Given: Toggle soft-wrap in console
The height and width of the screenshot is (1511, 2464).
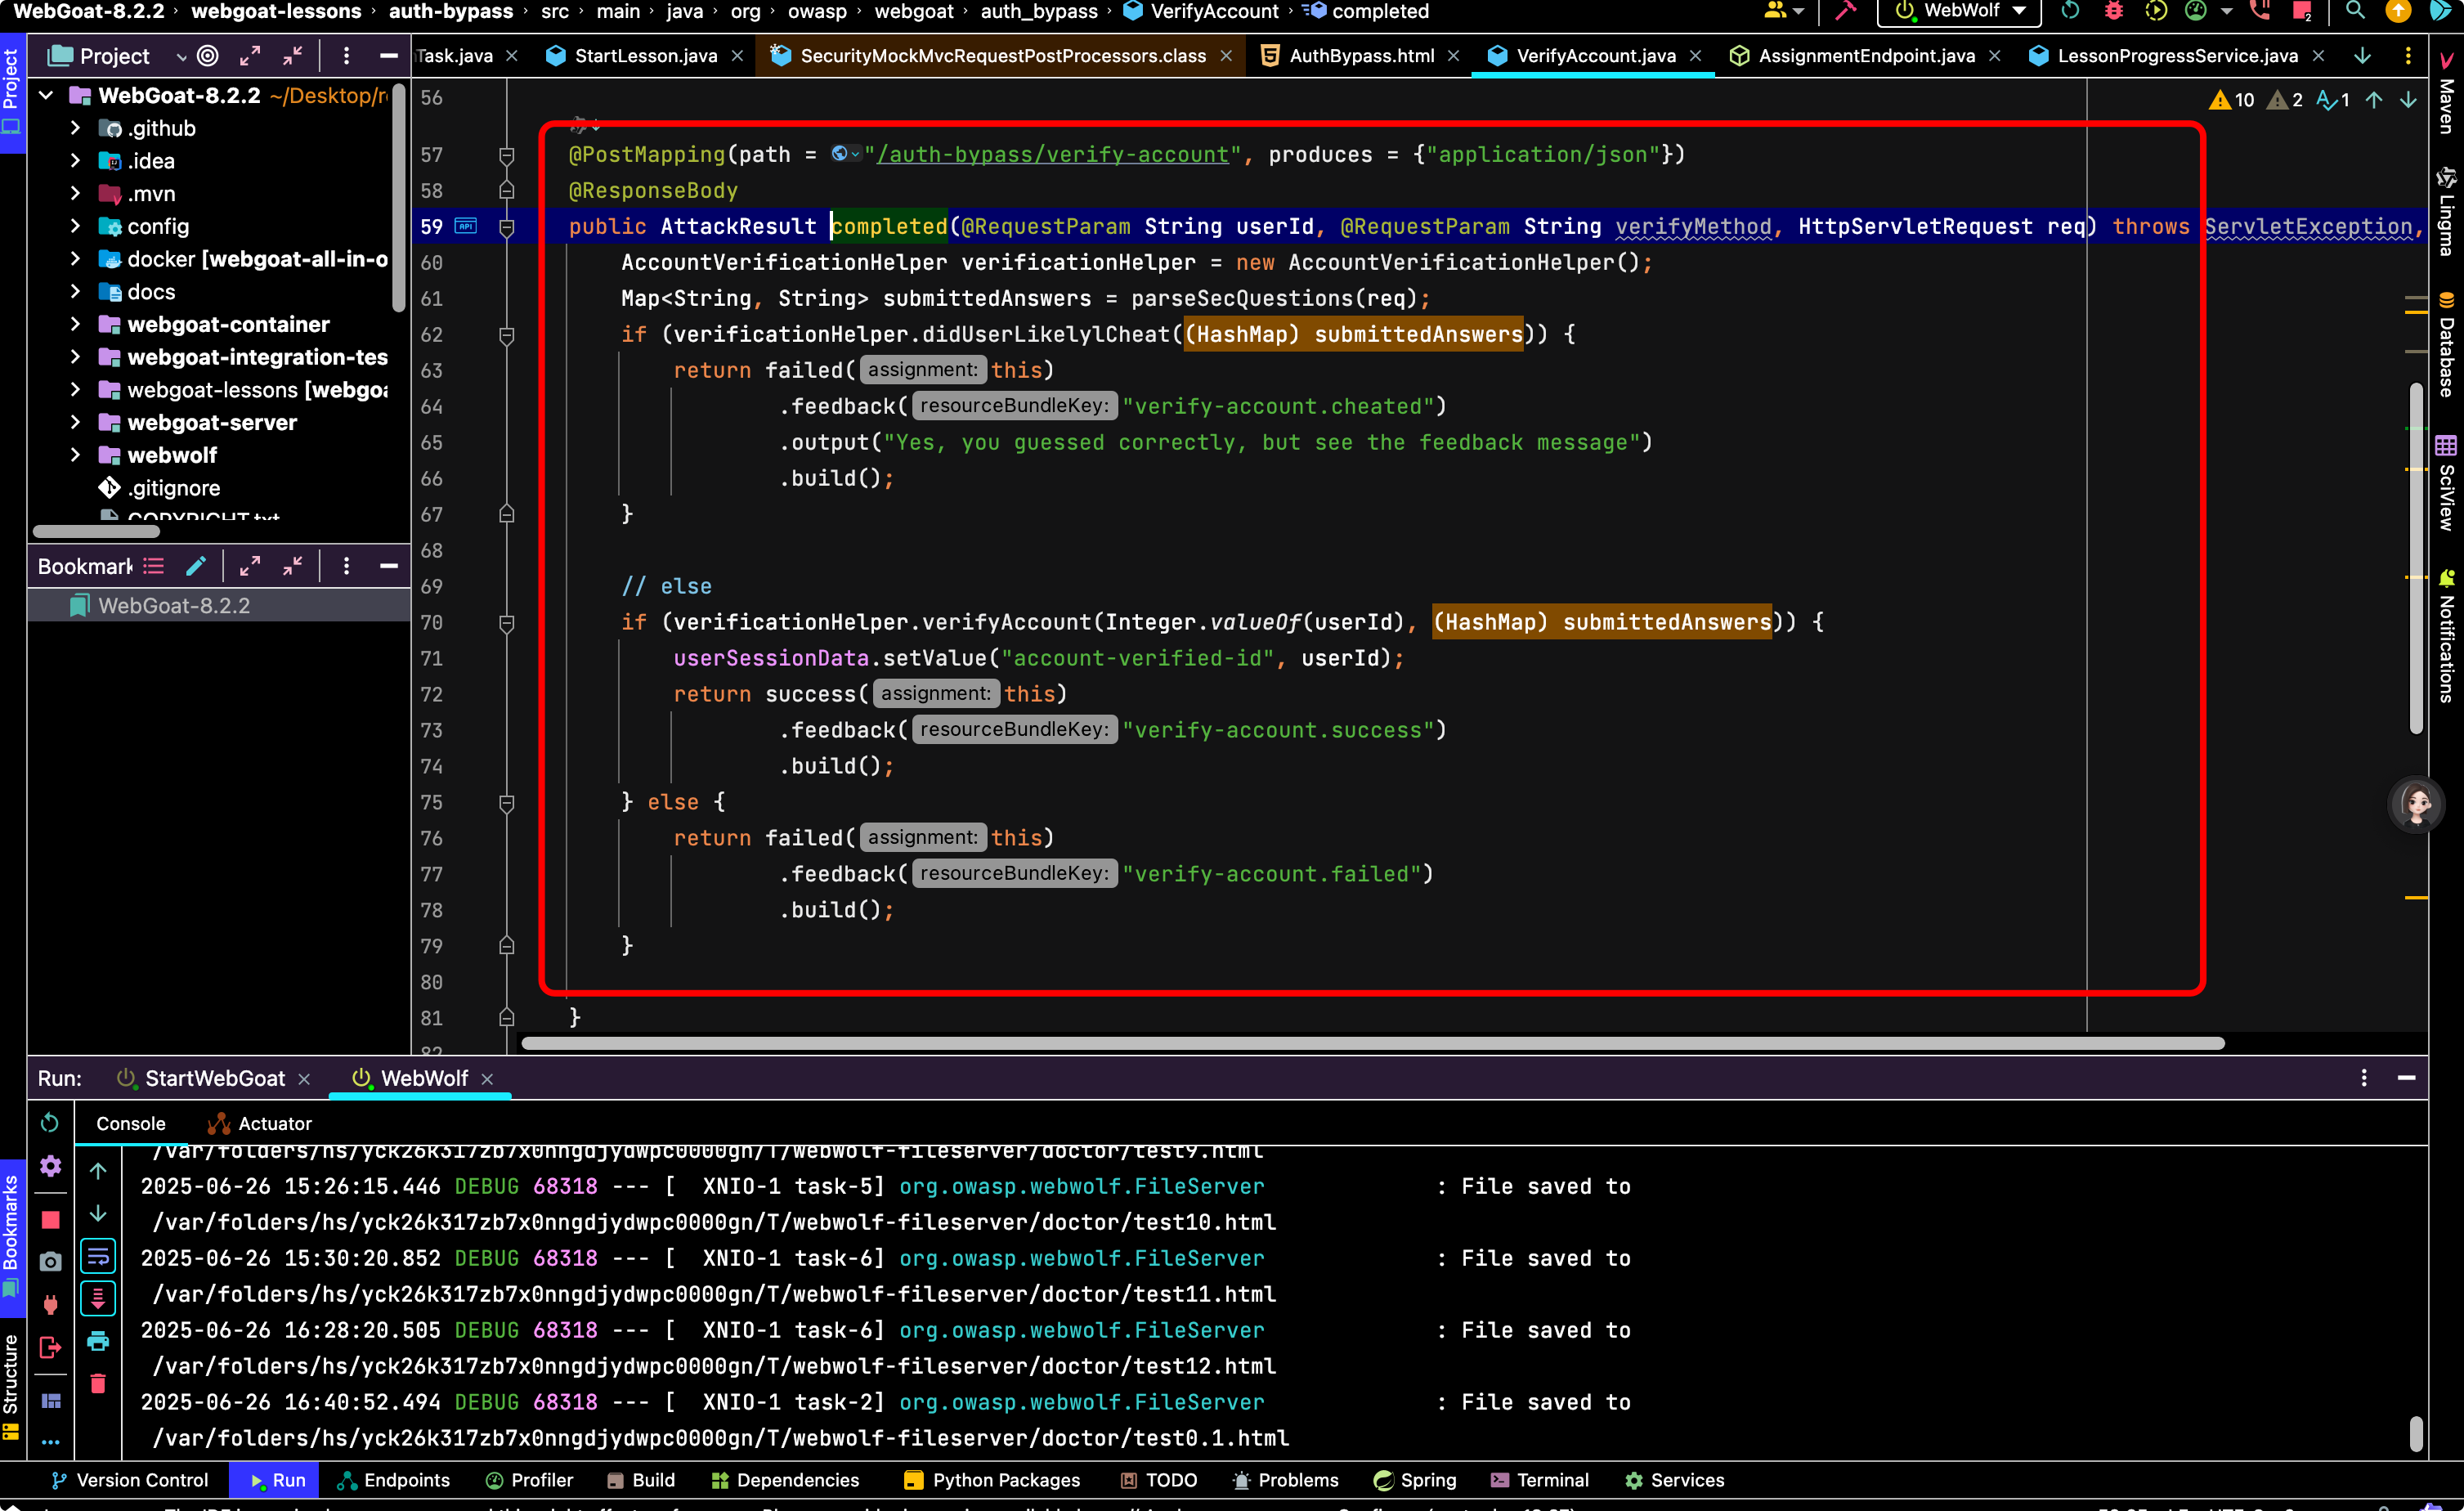Looking at the screenshot, I should pos(98,1256).
